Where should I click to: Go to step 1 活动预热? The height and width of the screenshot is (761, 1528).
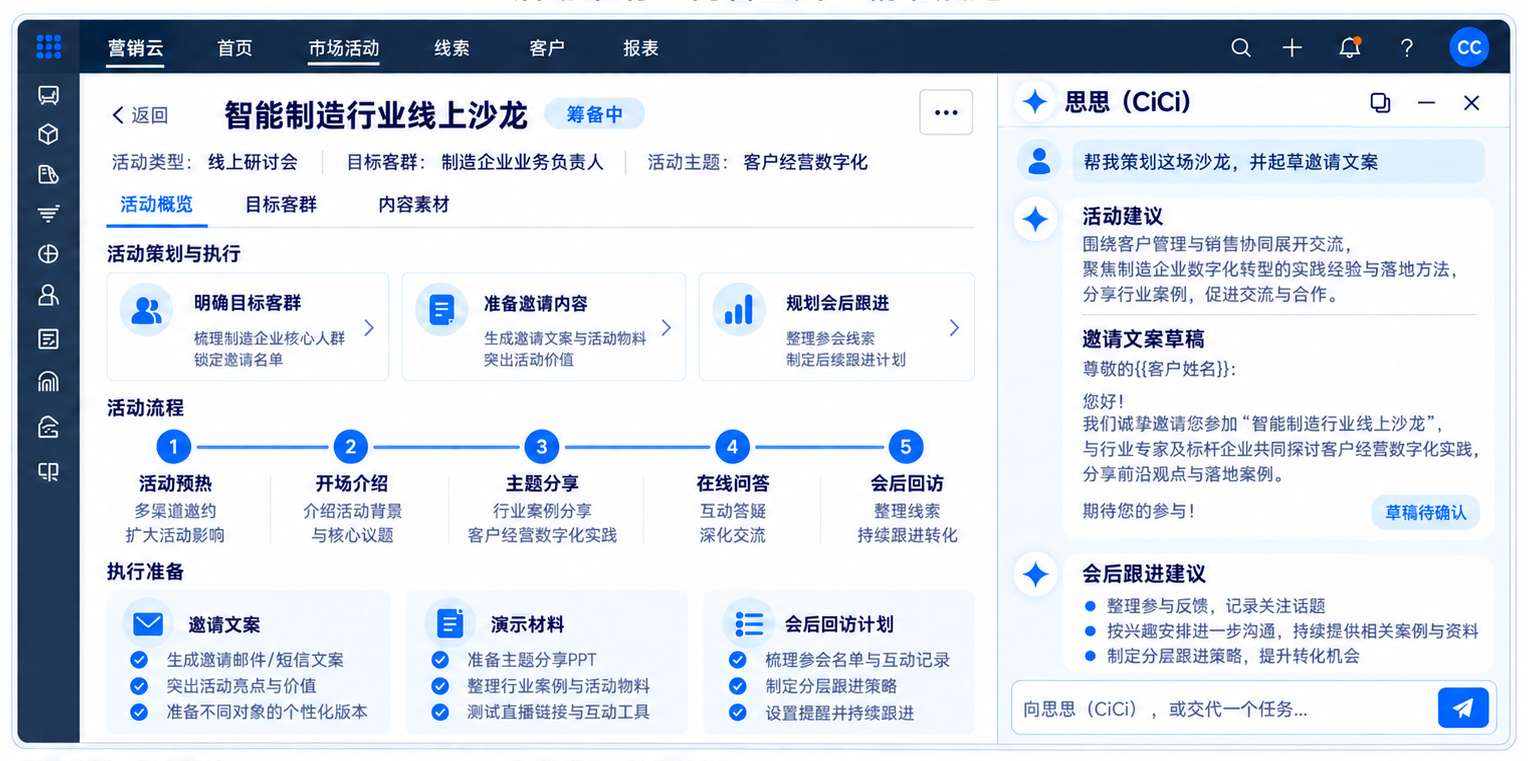coord(174,446)
